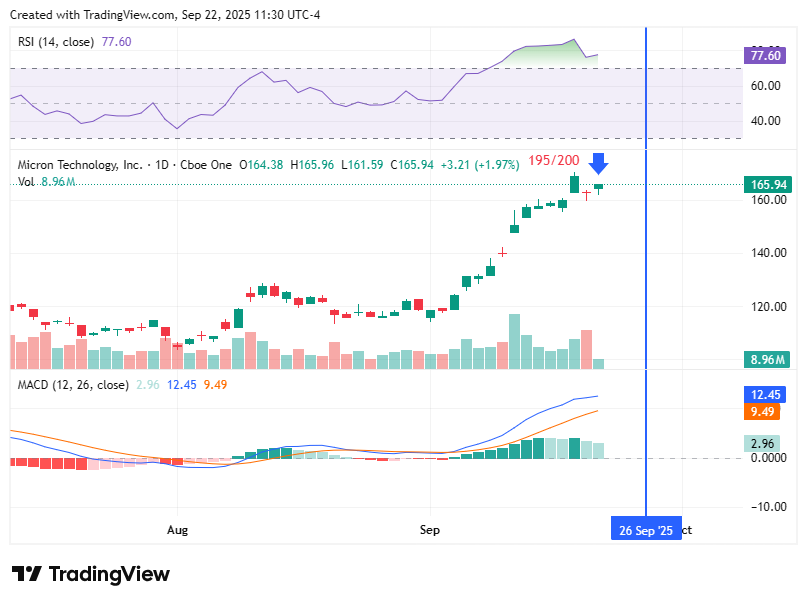Click the orange 9.49 MACD signal badge

763,412
